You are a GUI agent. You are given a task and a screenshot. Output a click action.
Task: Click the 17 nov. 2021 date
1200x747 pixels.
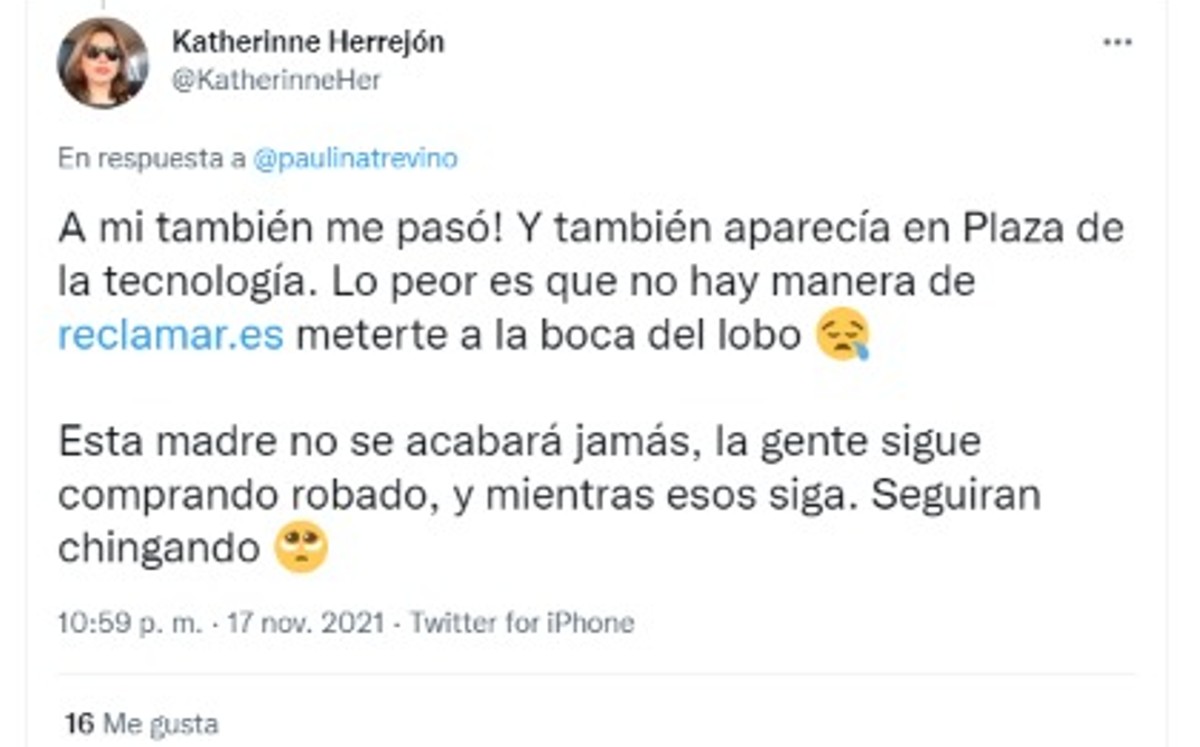pos(305,623)
